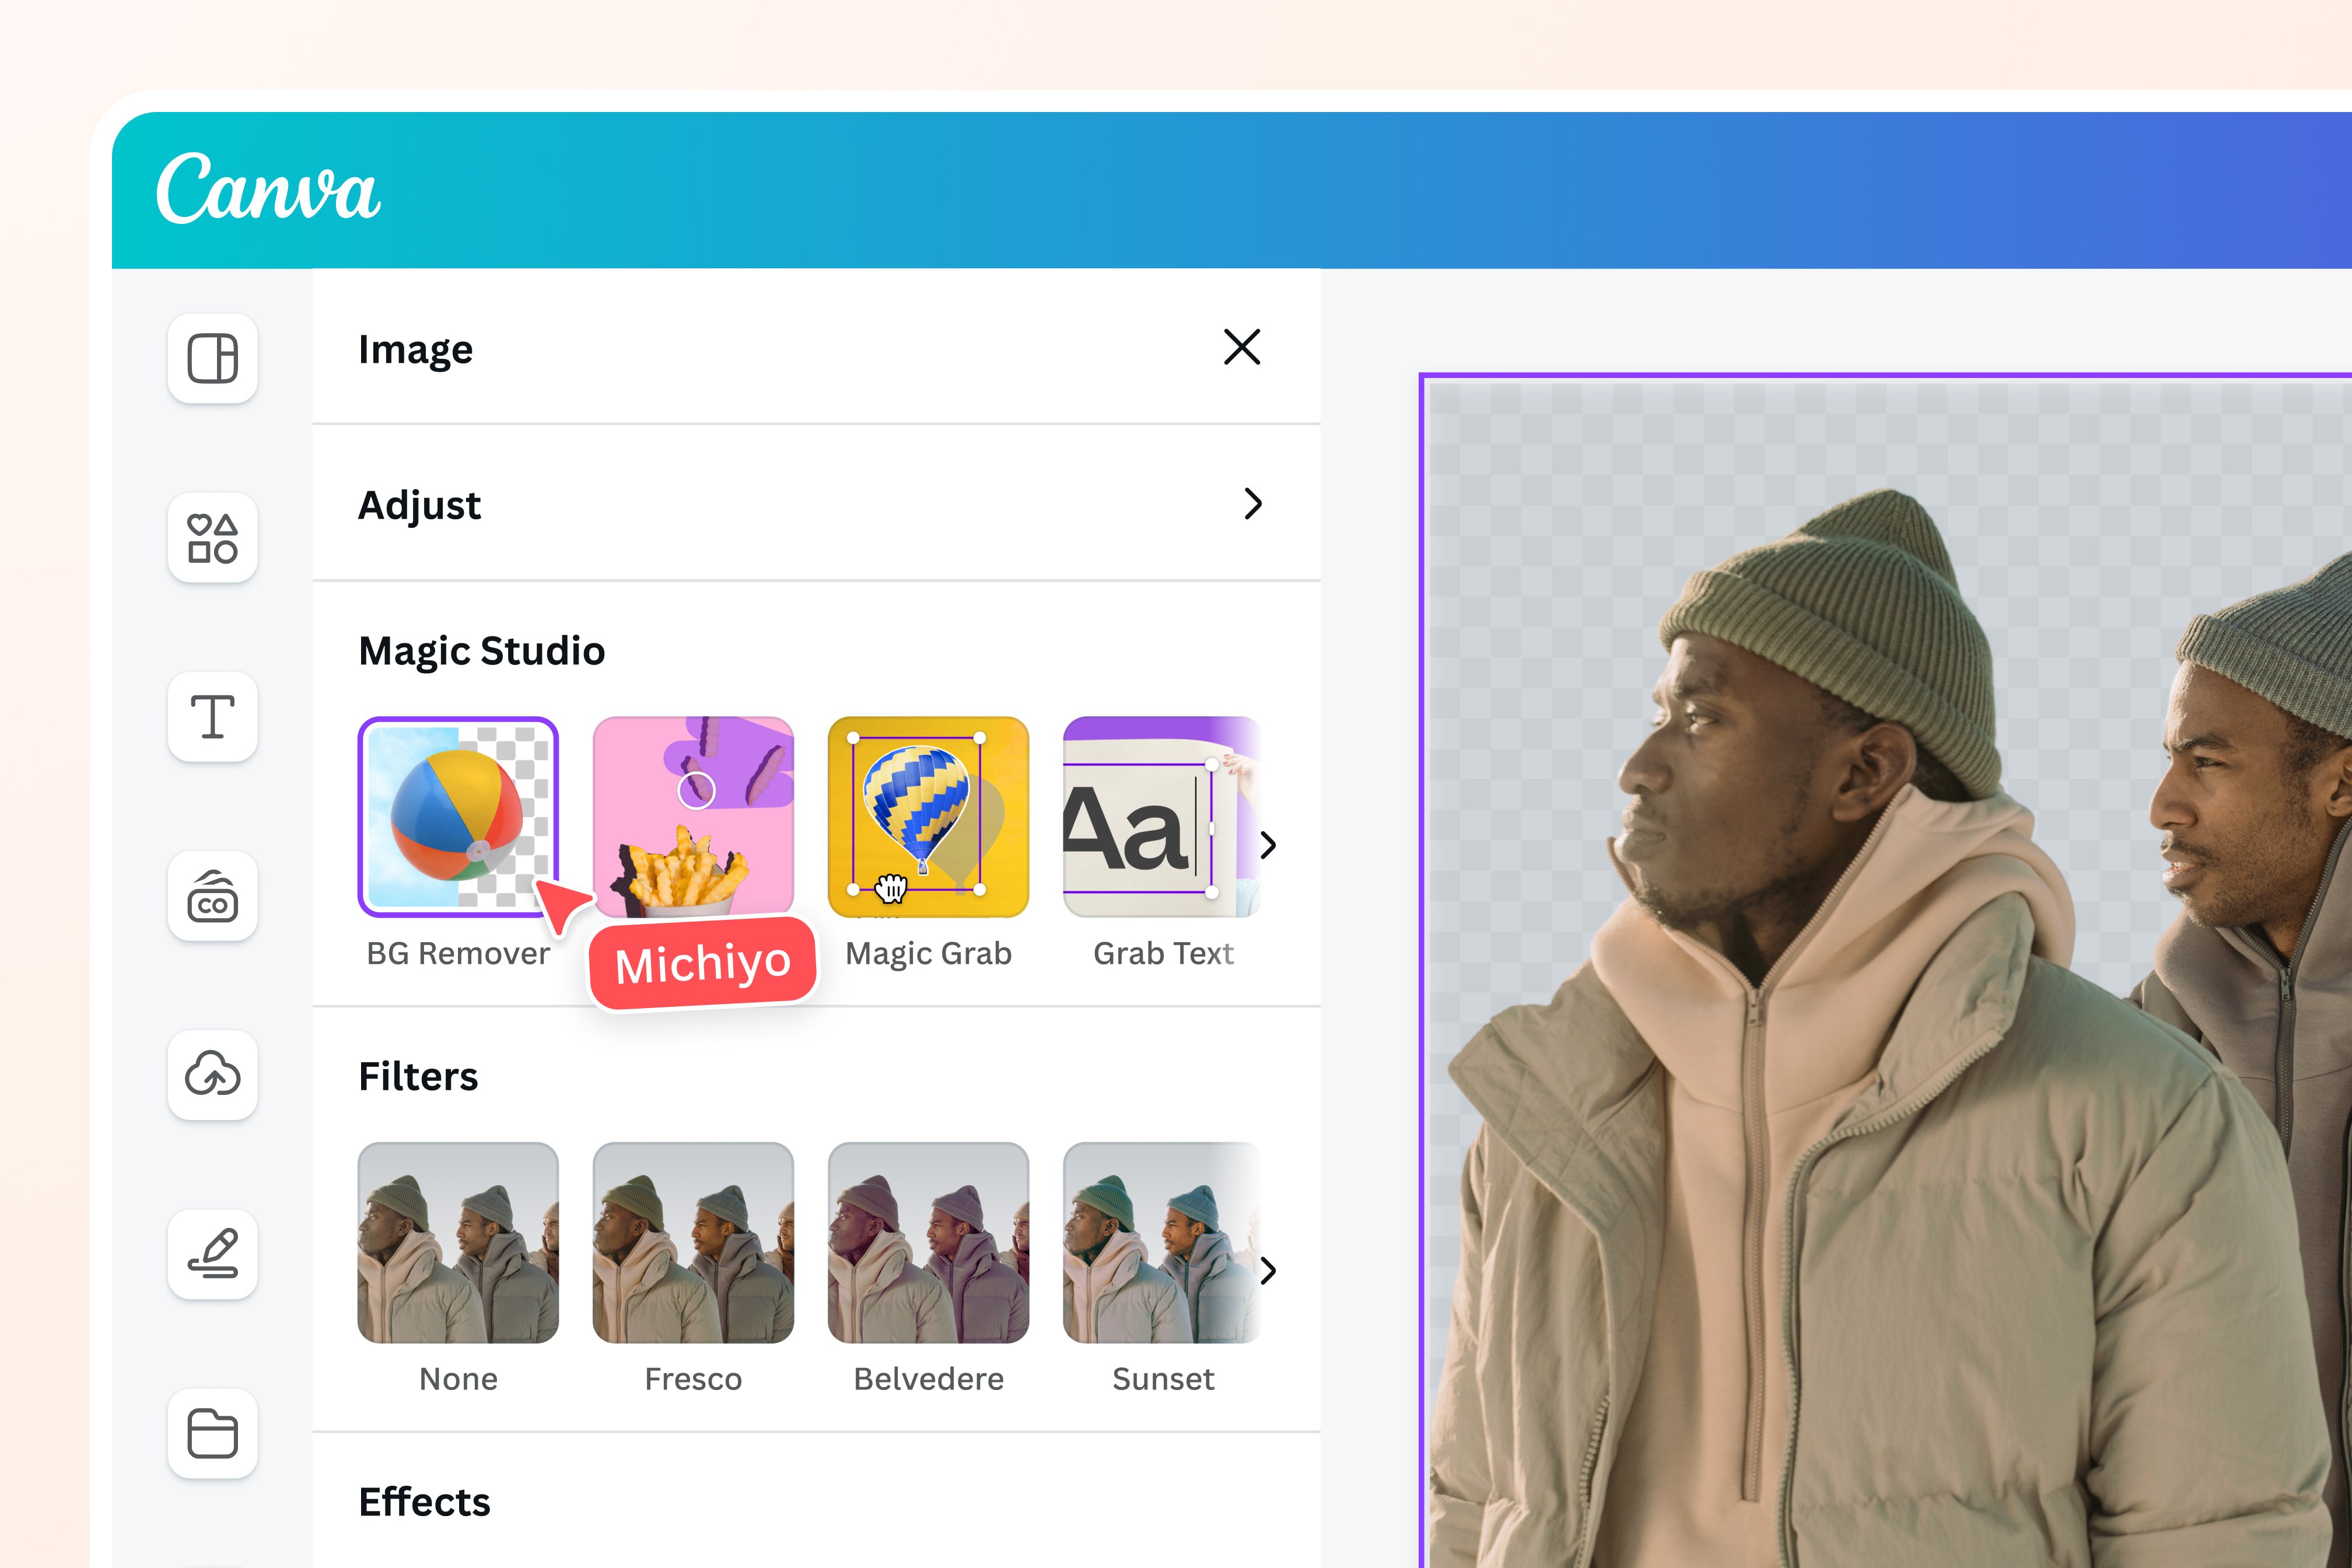
Task: Select the Draw tool
Action: pyautogui.click(x=213, y=1254)
